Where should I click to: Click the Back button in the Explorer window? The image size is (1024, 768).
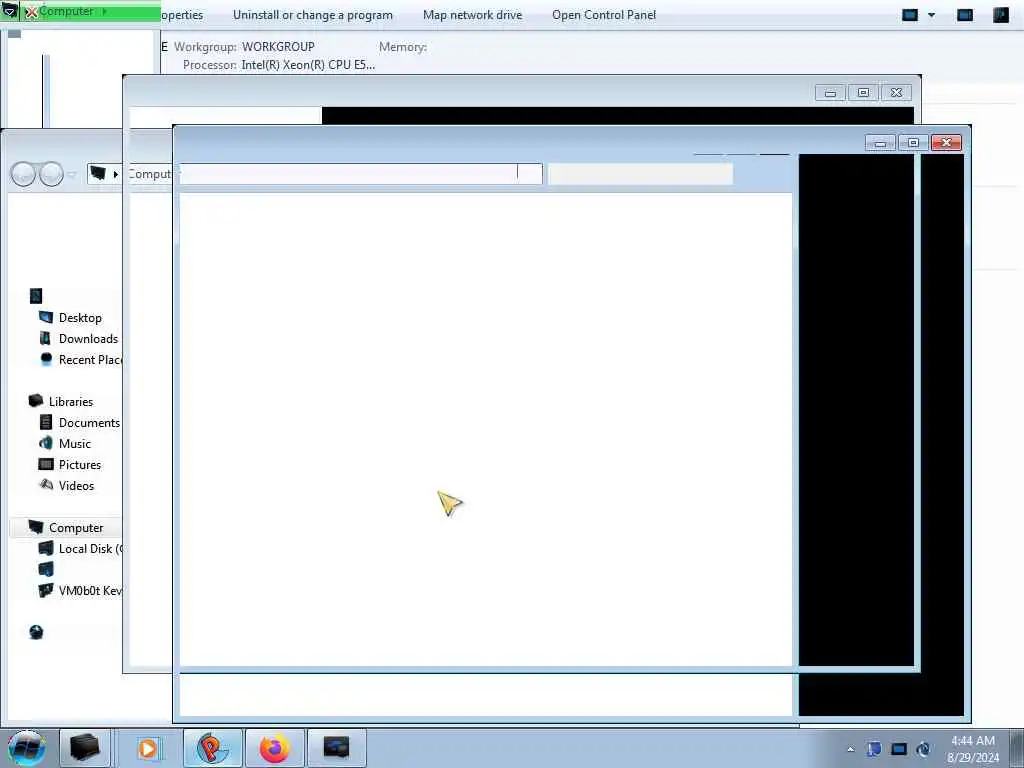(23, 174)
